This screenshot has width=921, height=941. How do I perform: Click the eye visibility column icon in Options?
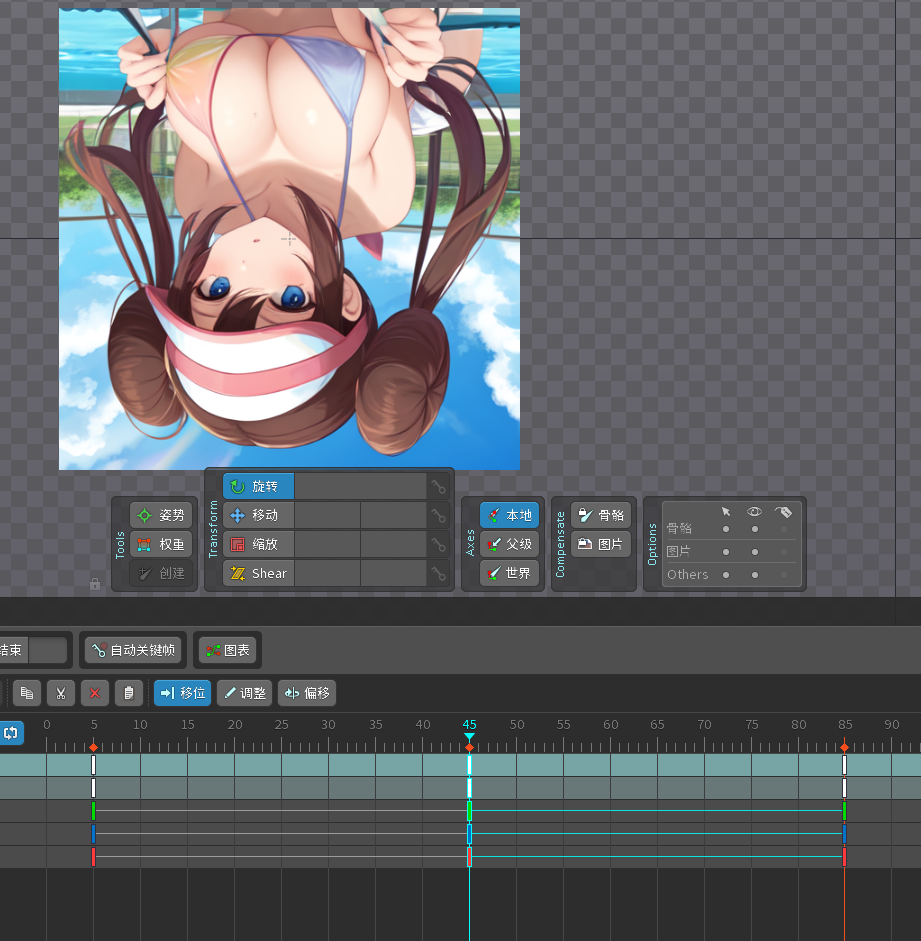(754, 511)
